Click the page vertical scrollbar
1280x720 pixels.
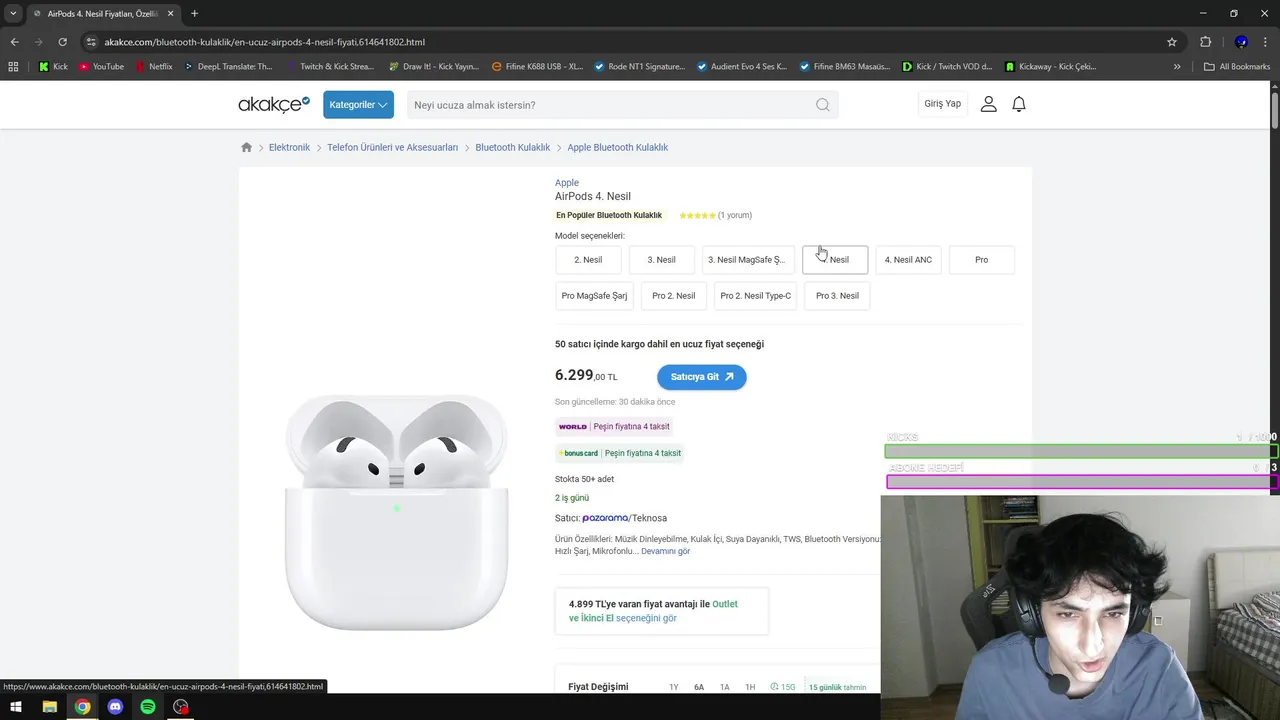[1275, 110]
